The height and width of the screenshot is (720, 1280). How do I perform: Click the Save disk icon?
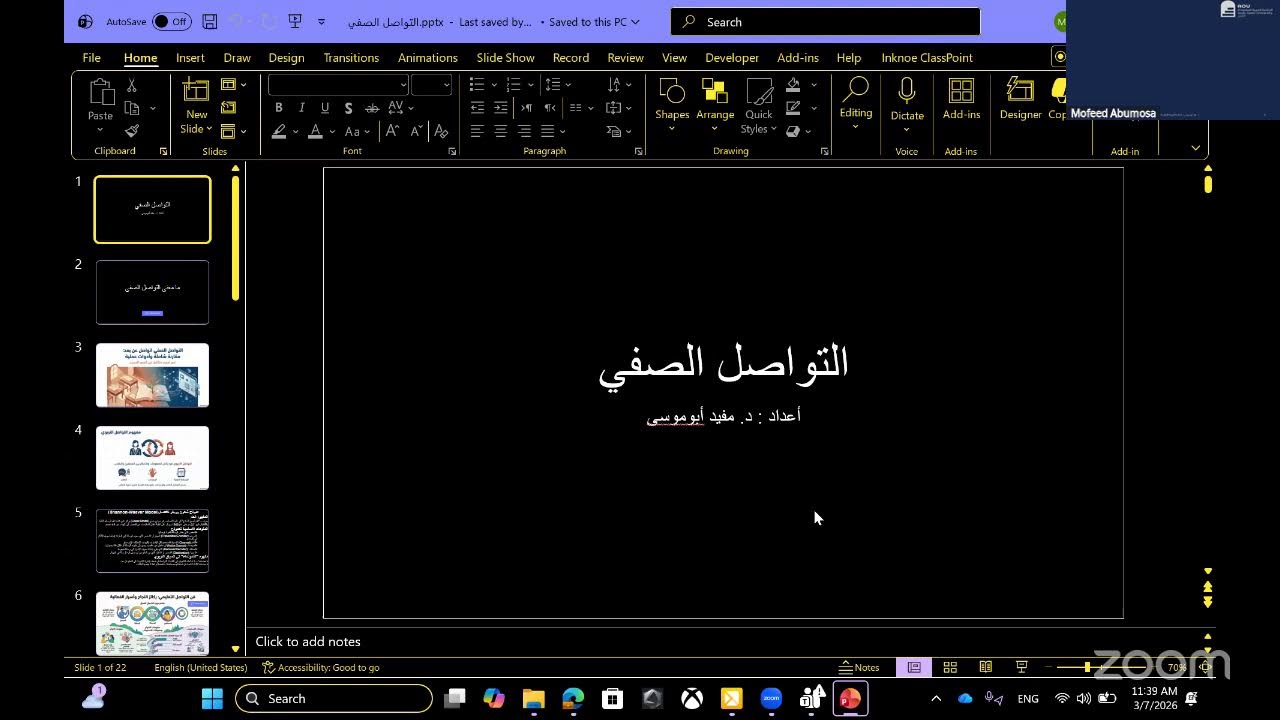pyautogui.click(x=209, y=21)
